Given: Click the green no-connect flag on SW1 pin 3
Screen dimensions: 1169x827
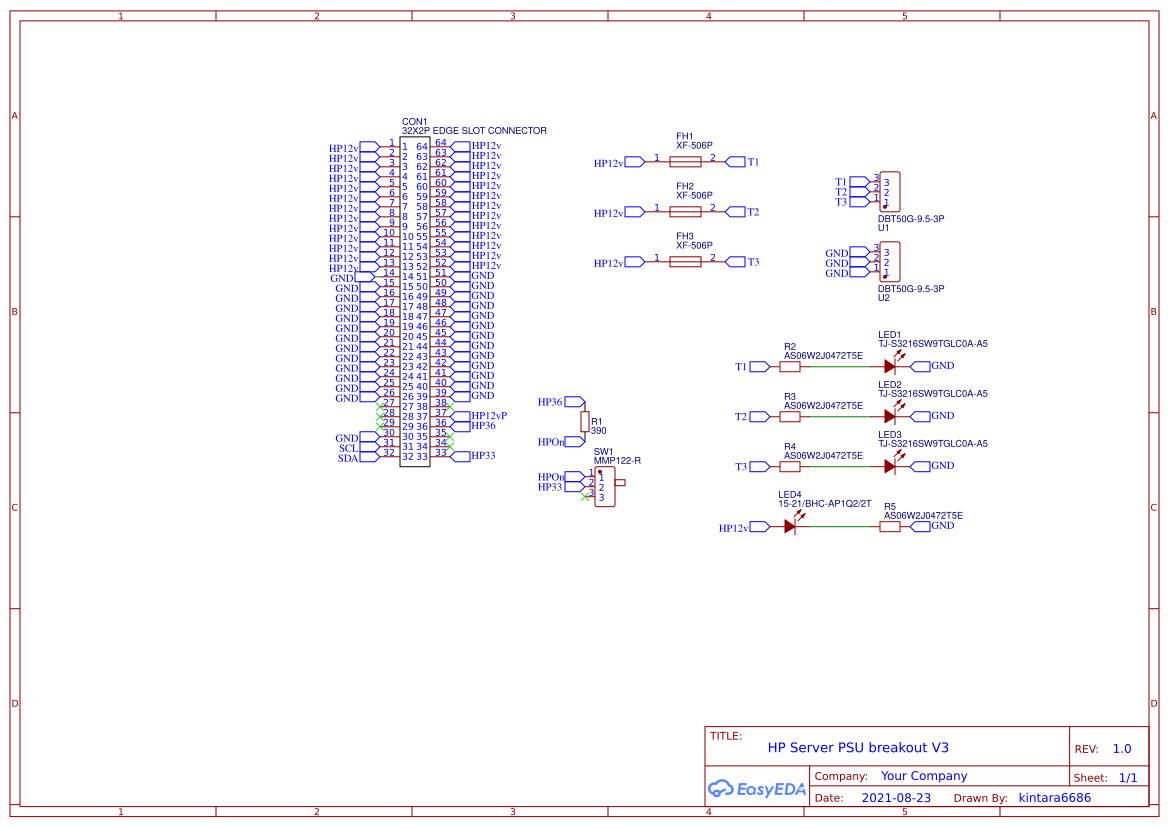Looking at the screenshot, I should click(x=584, y=497).
